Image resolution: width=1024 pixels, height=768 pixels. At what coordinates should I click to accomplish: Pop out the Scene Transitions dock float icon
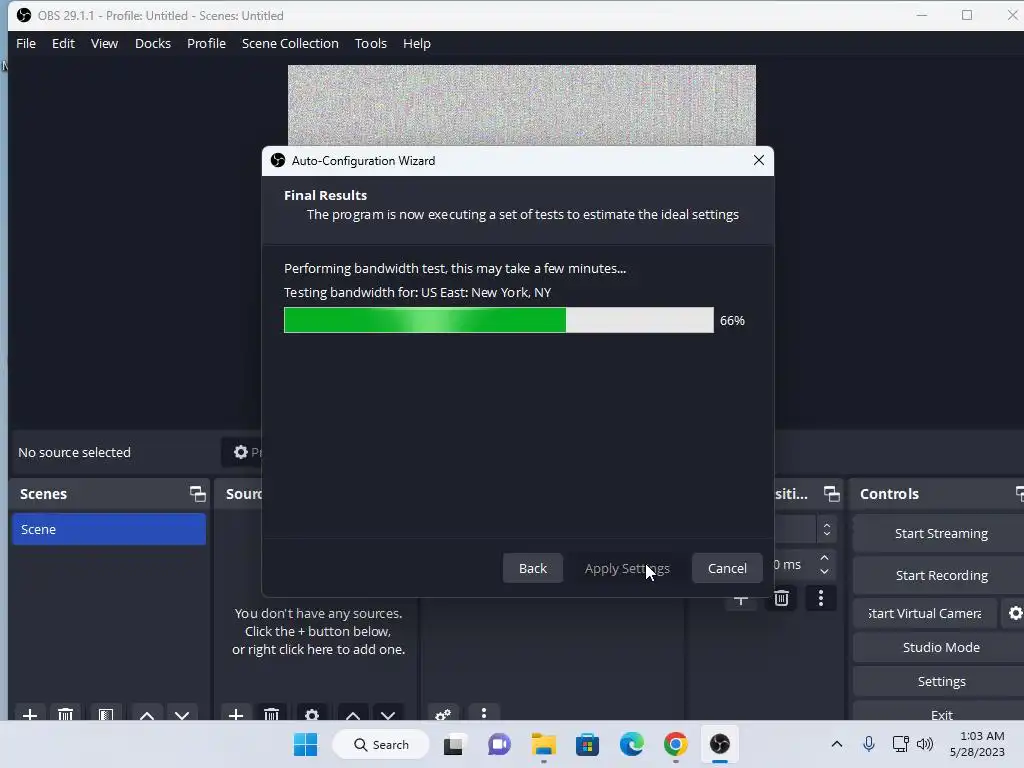coord(831,494)
